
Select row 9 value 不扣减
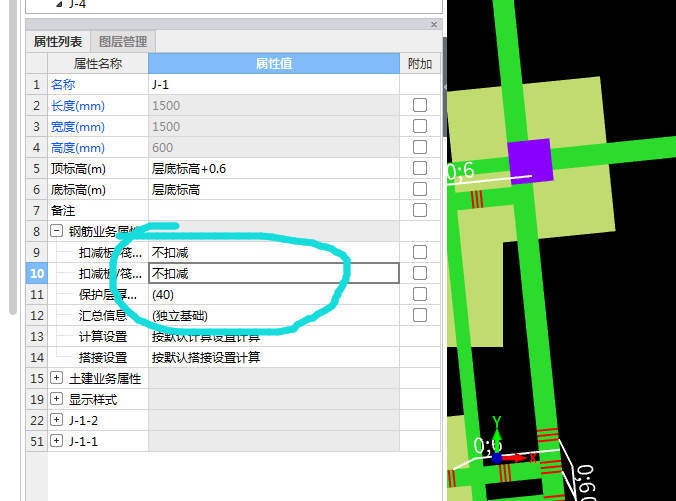274,253
